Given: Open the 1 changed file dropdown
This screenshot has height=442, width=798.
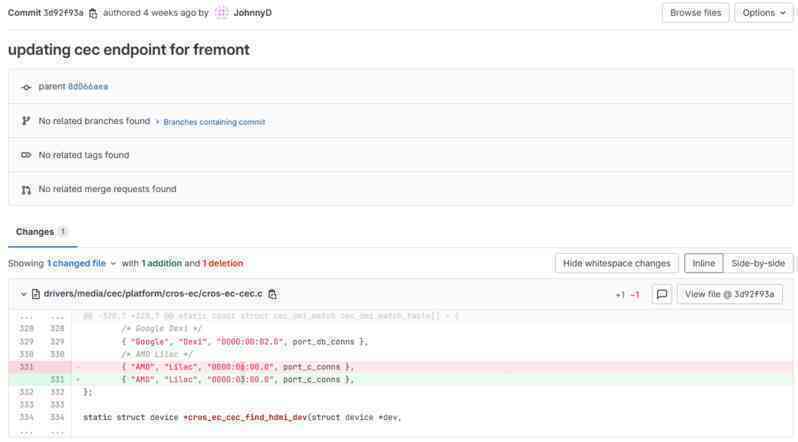Looking at the screenshot, I should click(81, 263).
